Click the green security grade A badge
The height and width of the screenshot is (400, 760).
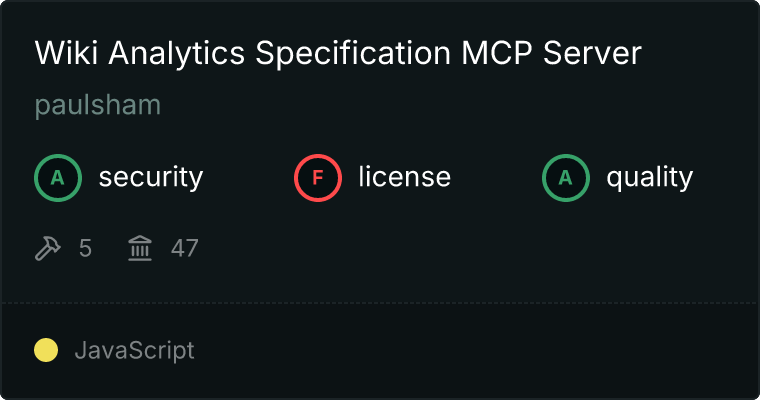58,178
